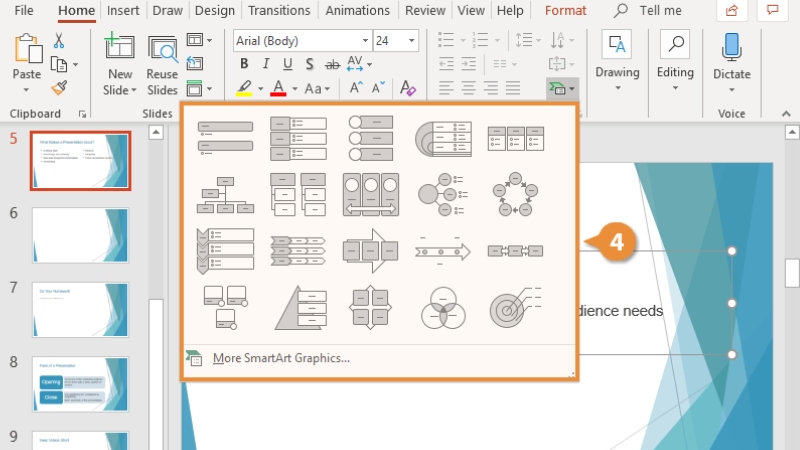Click the Share button in title area
Viewport: 800px width, 450px height.
tap(732, 10)
